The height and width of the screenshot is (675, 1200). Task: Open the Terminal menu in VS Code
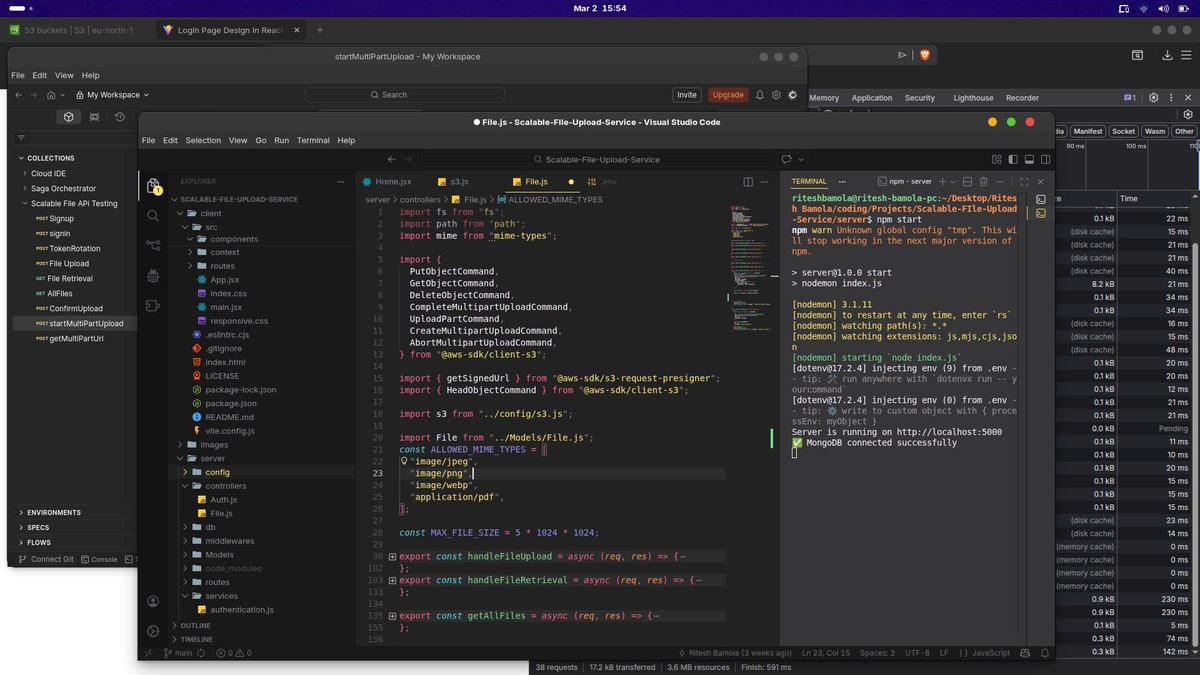(313, 141)
